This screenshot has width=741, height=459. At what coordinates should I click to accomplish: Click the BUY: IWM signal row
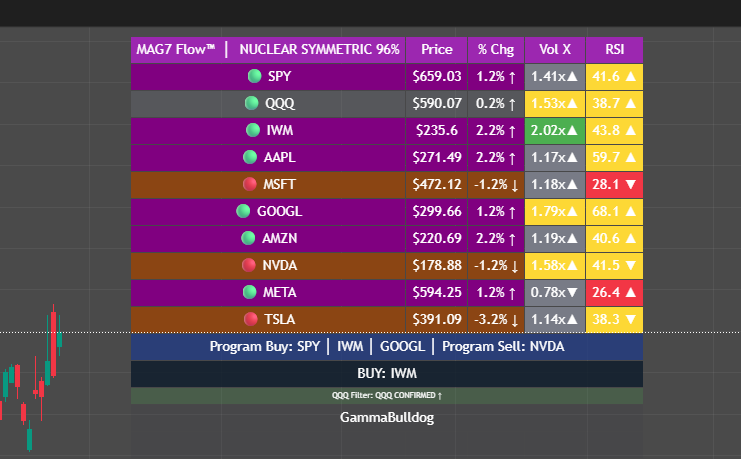click(x=387, y=373)
